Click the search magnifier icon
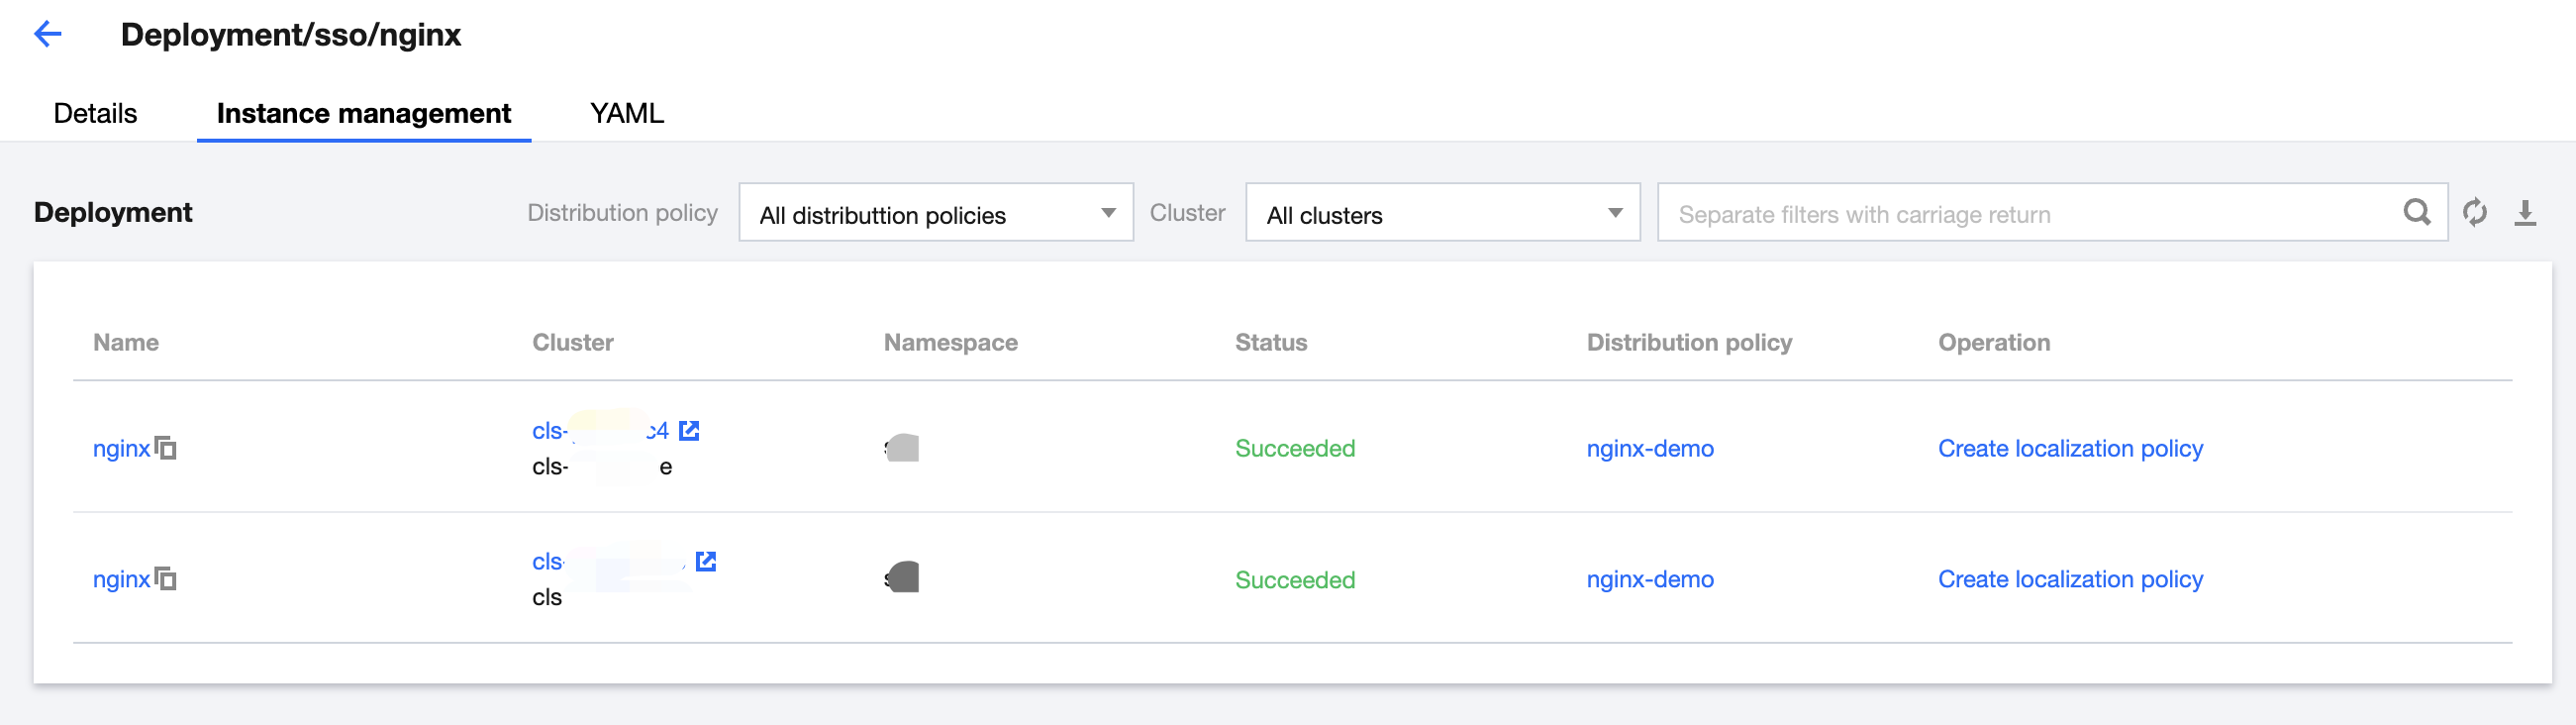 pyautogui.click(x=2416, y=212)
